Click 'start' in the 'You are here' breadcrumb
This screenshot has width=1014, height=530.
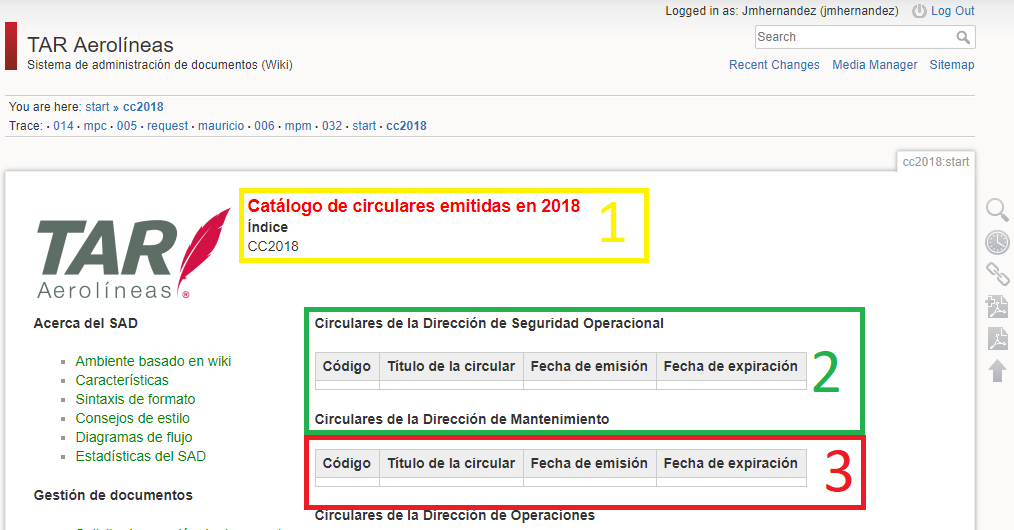point(97,107)
